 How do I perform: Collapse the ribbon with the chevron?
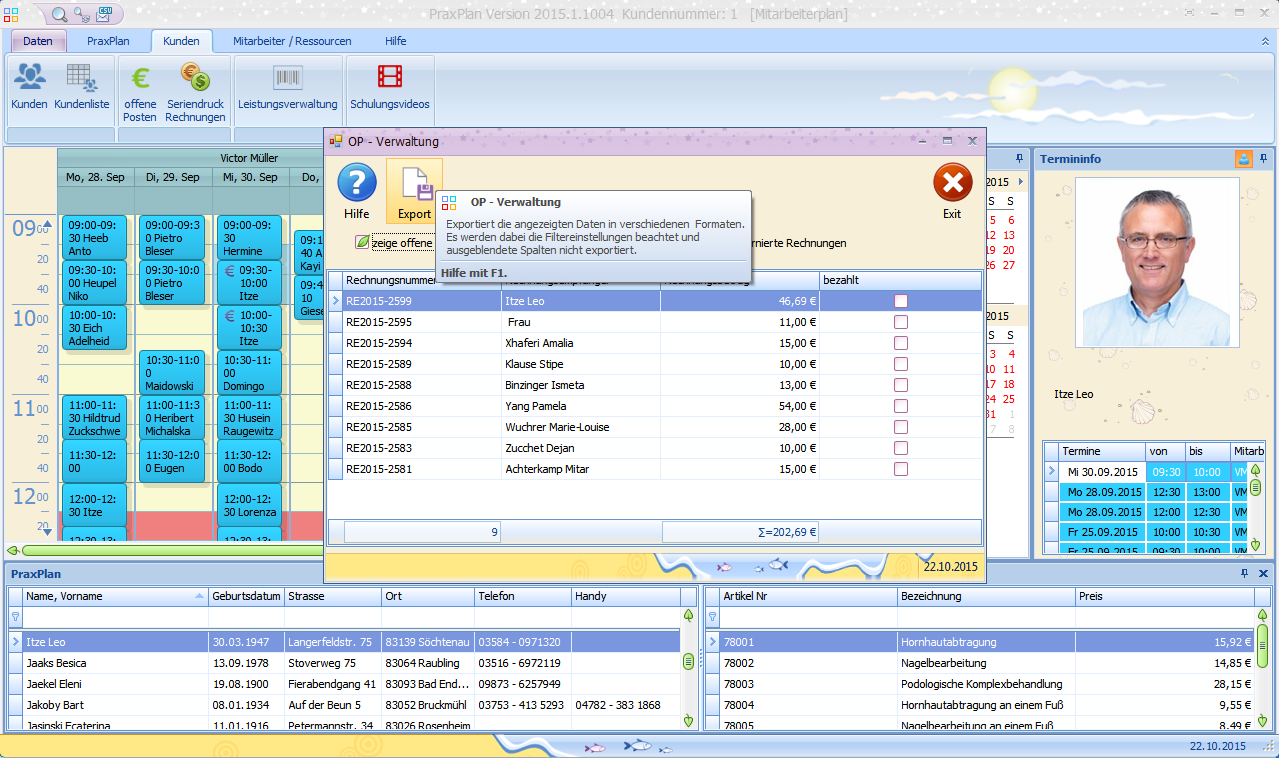coord(1266,41)
